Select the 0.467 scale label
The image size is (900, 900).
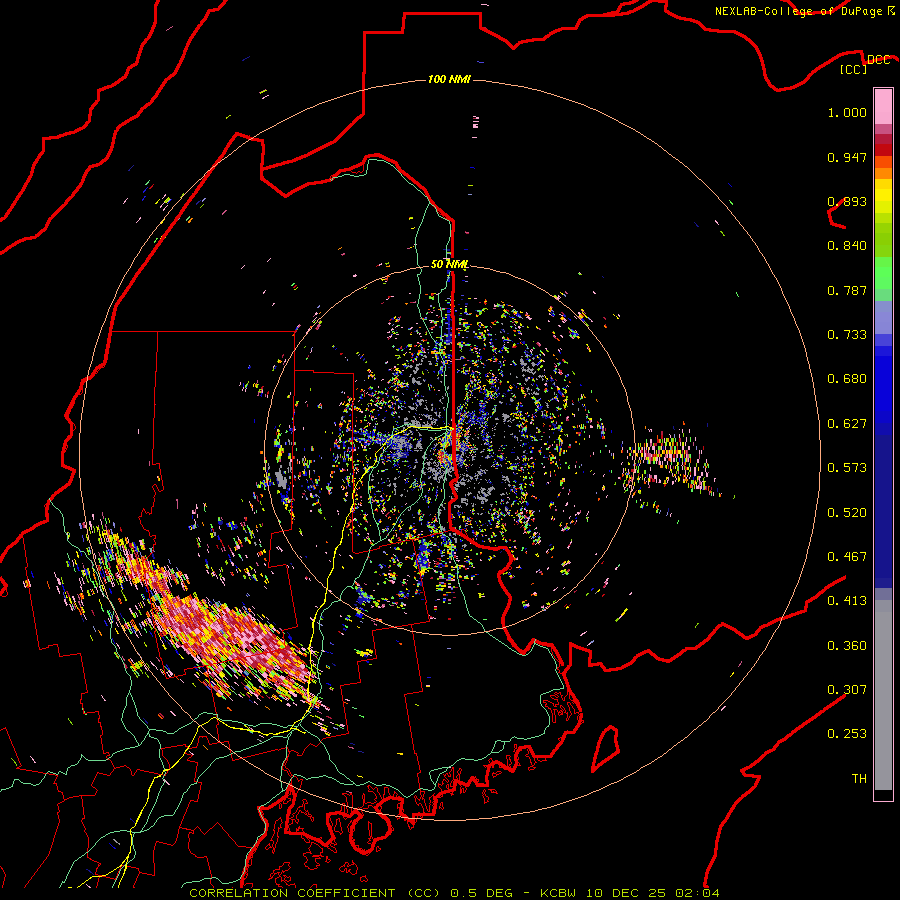(847, 557)
